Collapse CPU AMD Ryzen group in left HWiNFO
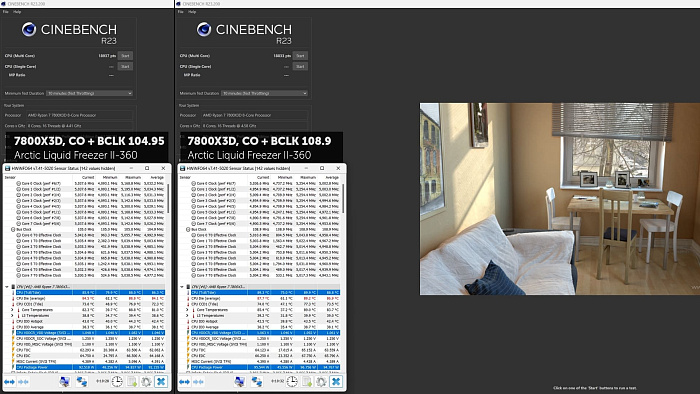The image size is (700, 394). (7, 286)
